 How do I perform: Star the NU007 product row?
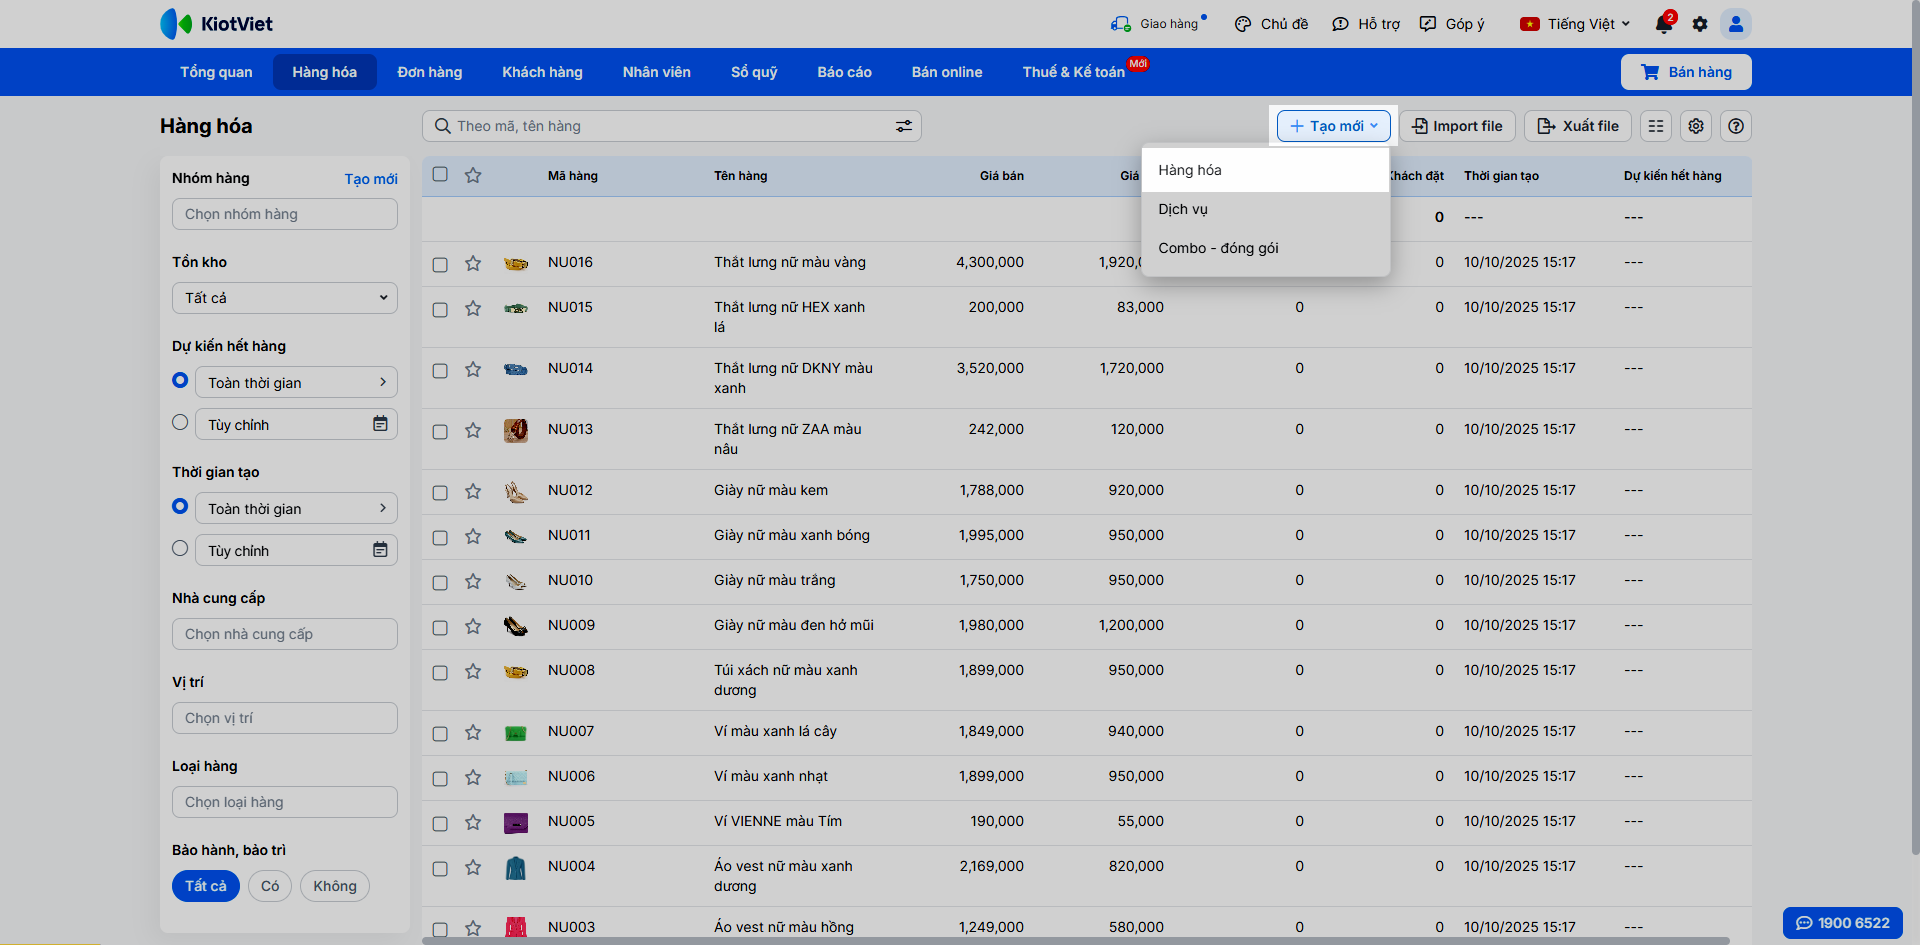(x=473, y=733)
